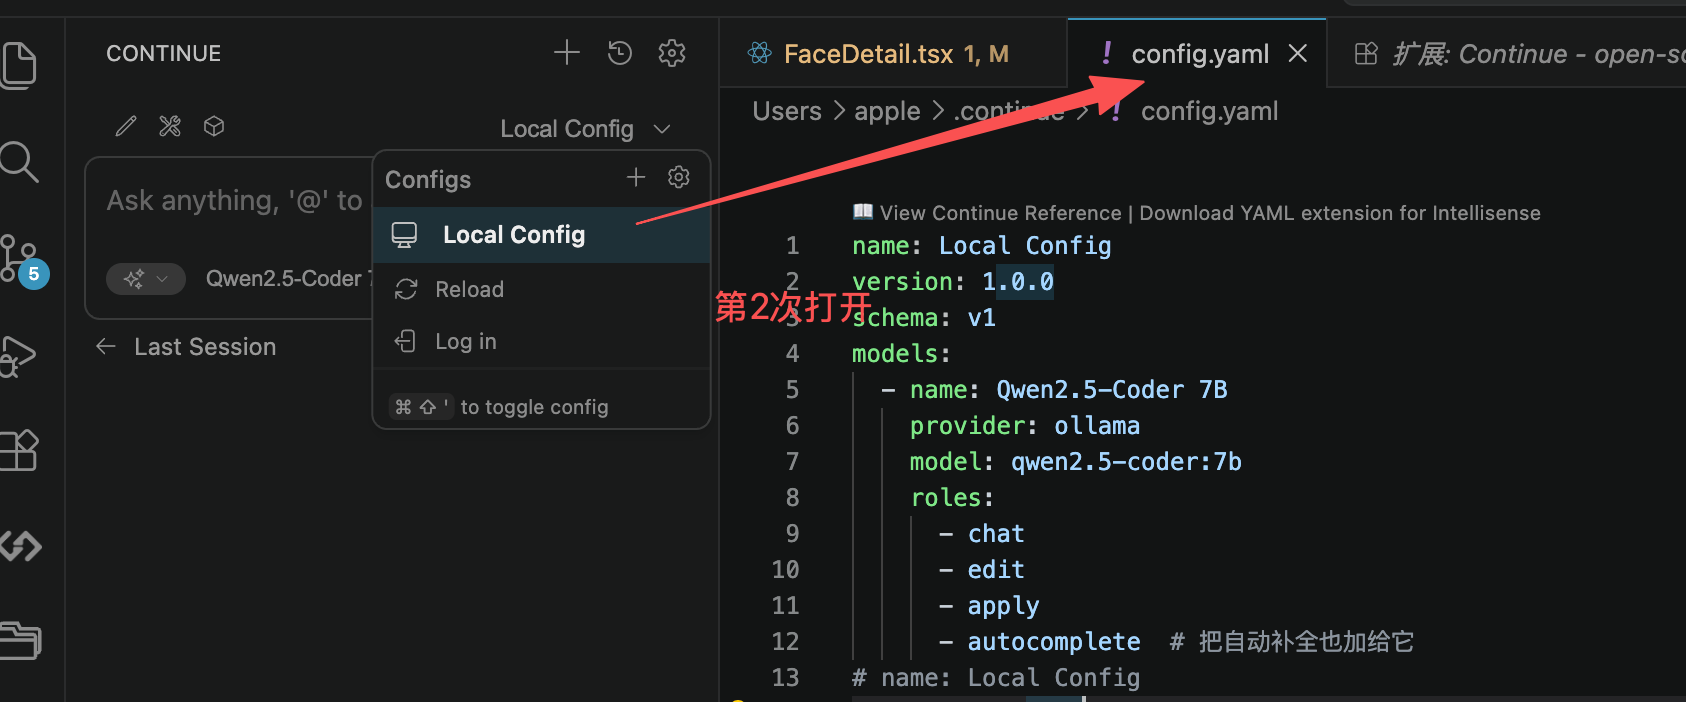Click the pencil rules icon below CONTINUE title
Screen dimensions: 1686x702
point(126,126)
